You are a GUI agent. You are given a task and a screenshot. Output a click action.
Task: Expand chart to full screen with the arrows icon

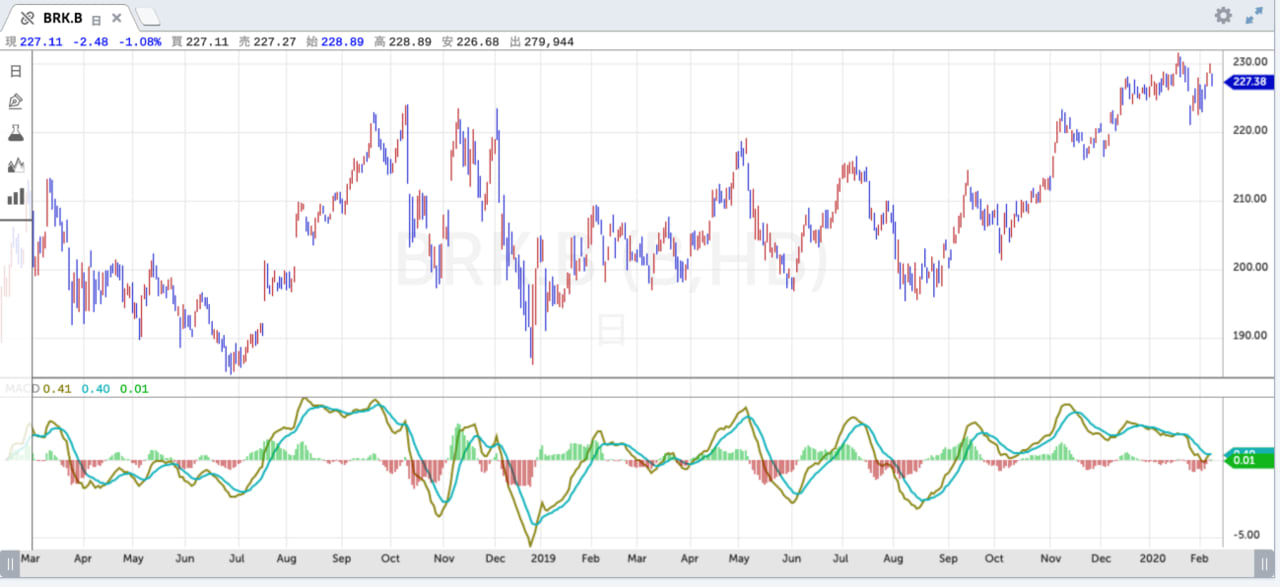click(1254, 16)
